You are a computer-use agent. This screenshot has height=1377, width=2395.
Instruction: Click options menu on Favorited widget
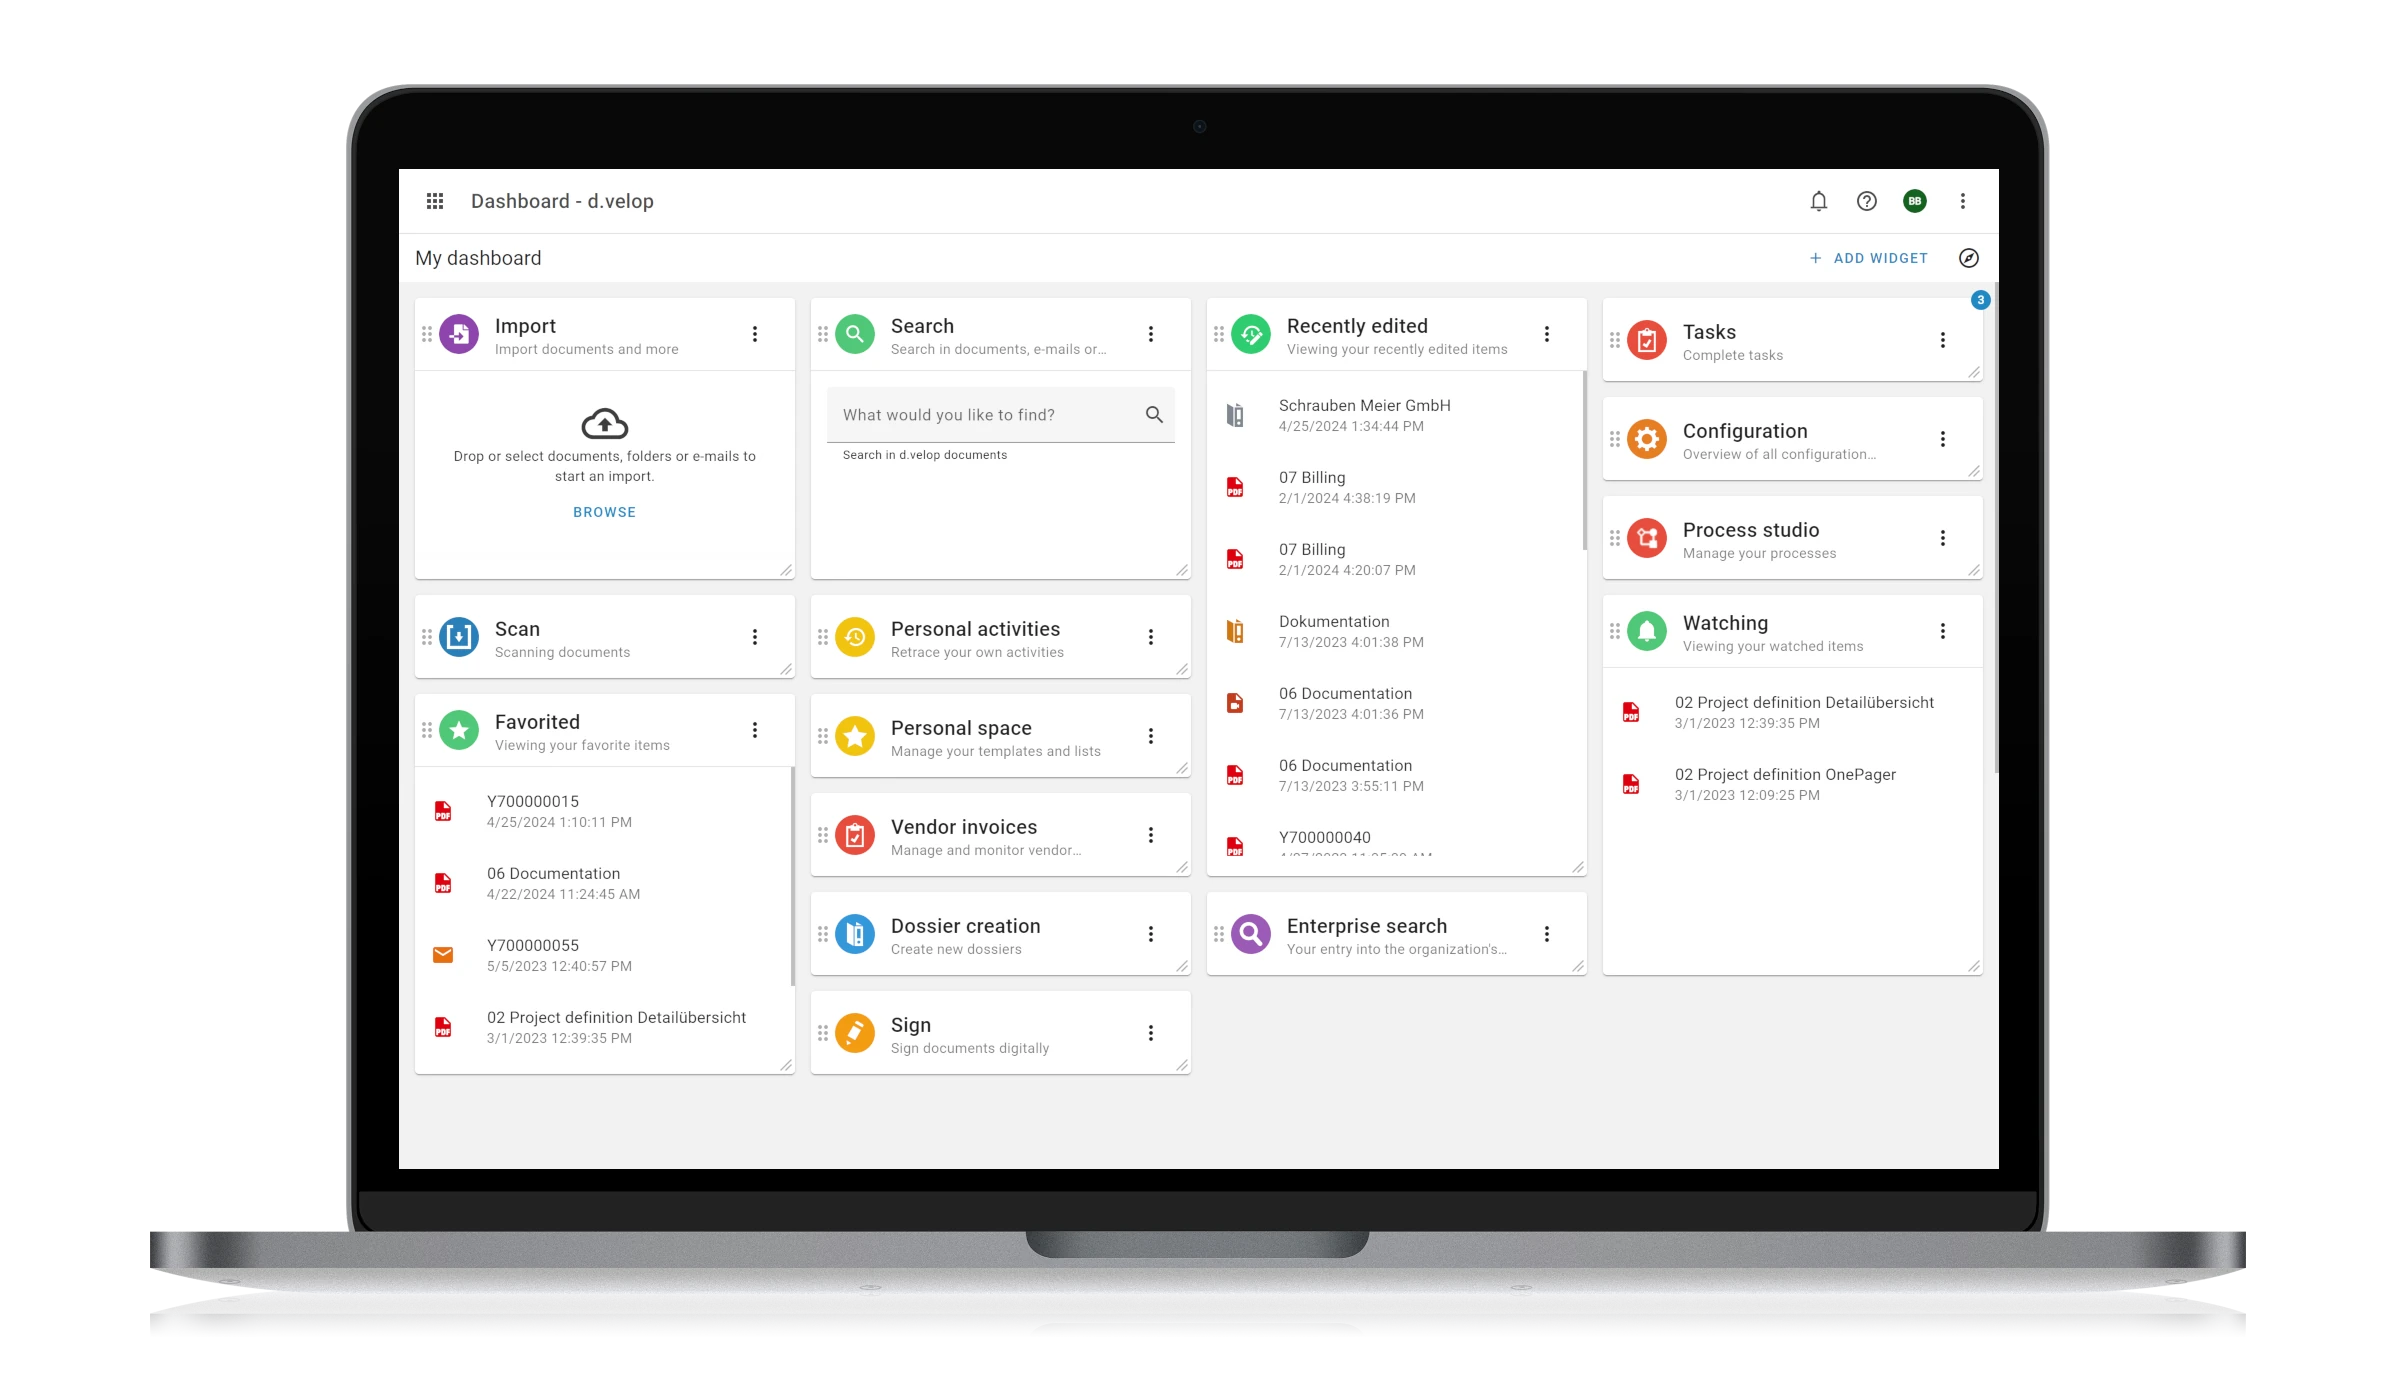pyautogui.click(x=755, y=730)
